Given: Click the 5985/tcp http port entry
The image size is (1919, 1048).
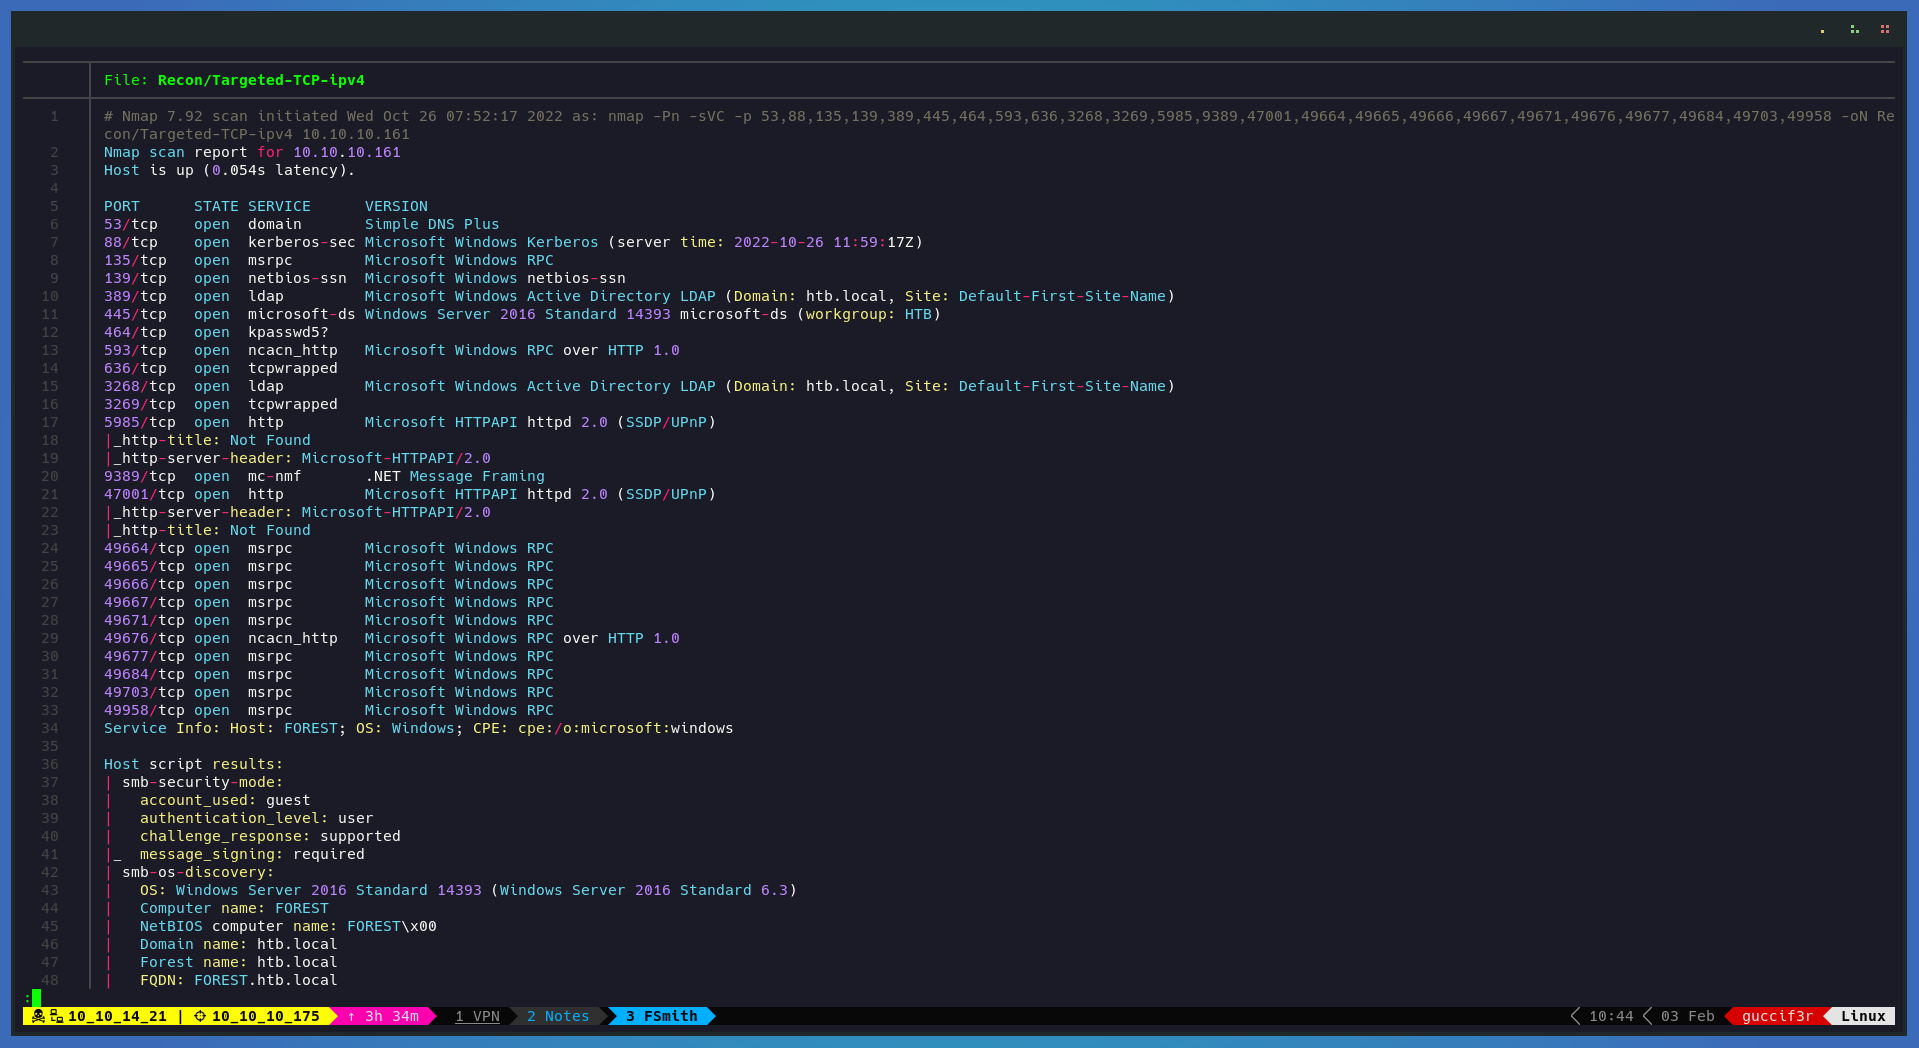Looking at the screenshot, I should point(140,422).
